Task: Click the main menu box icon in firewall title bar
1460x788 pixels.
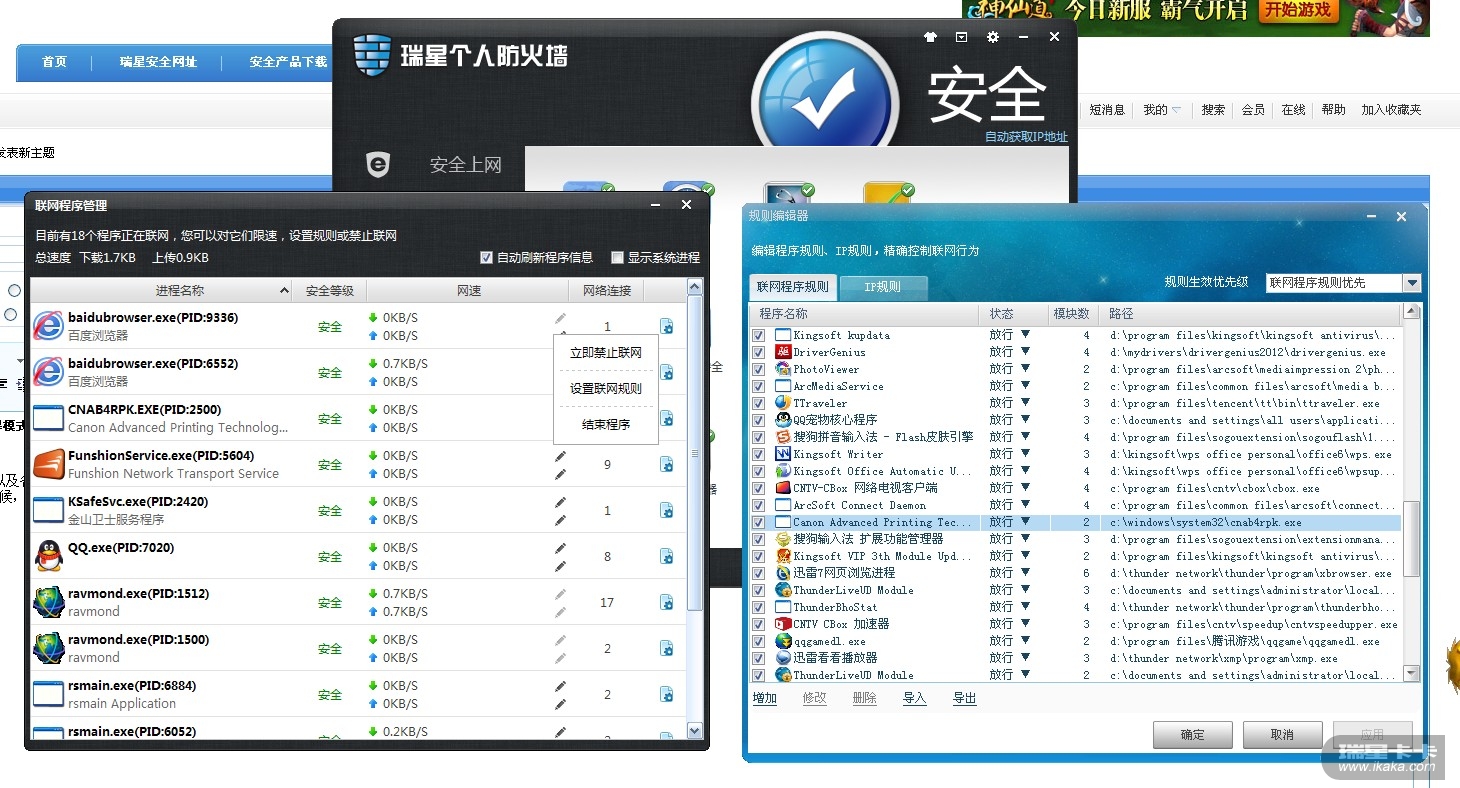Action: tap(961, 37)
